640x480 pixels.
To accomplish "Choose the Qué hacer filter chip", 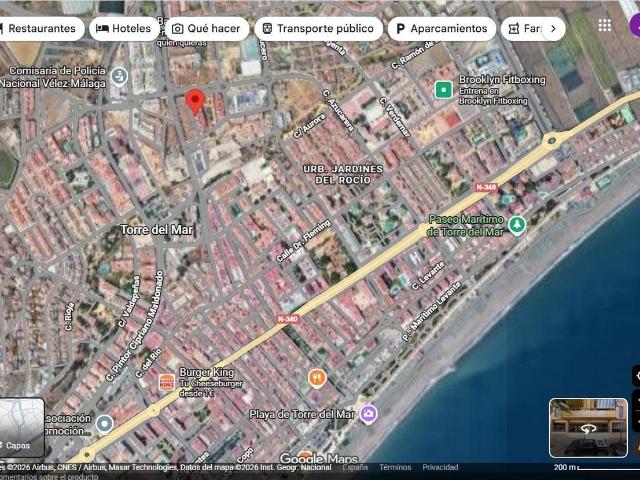I will (x=207, y=29).
